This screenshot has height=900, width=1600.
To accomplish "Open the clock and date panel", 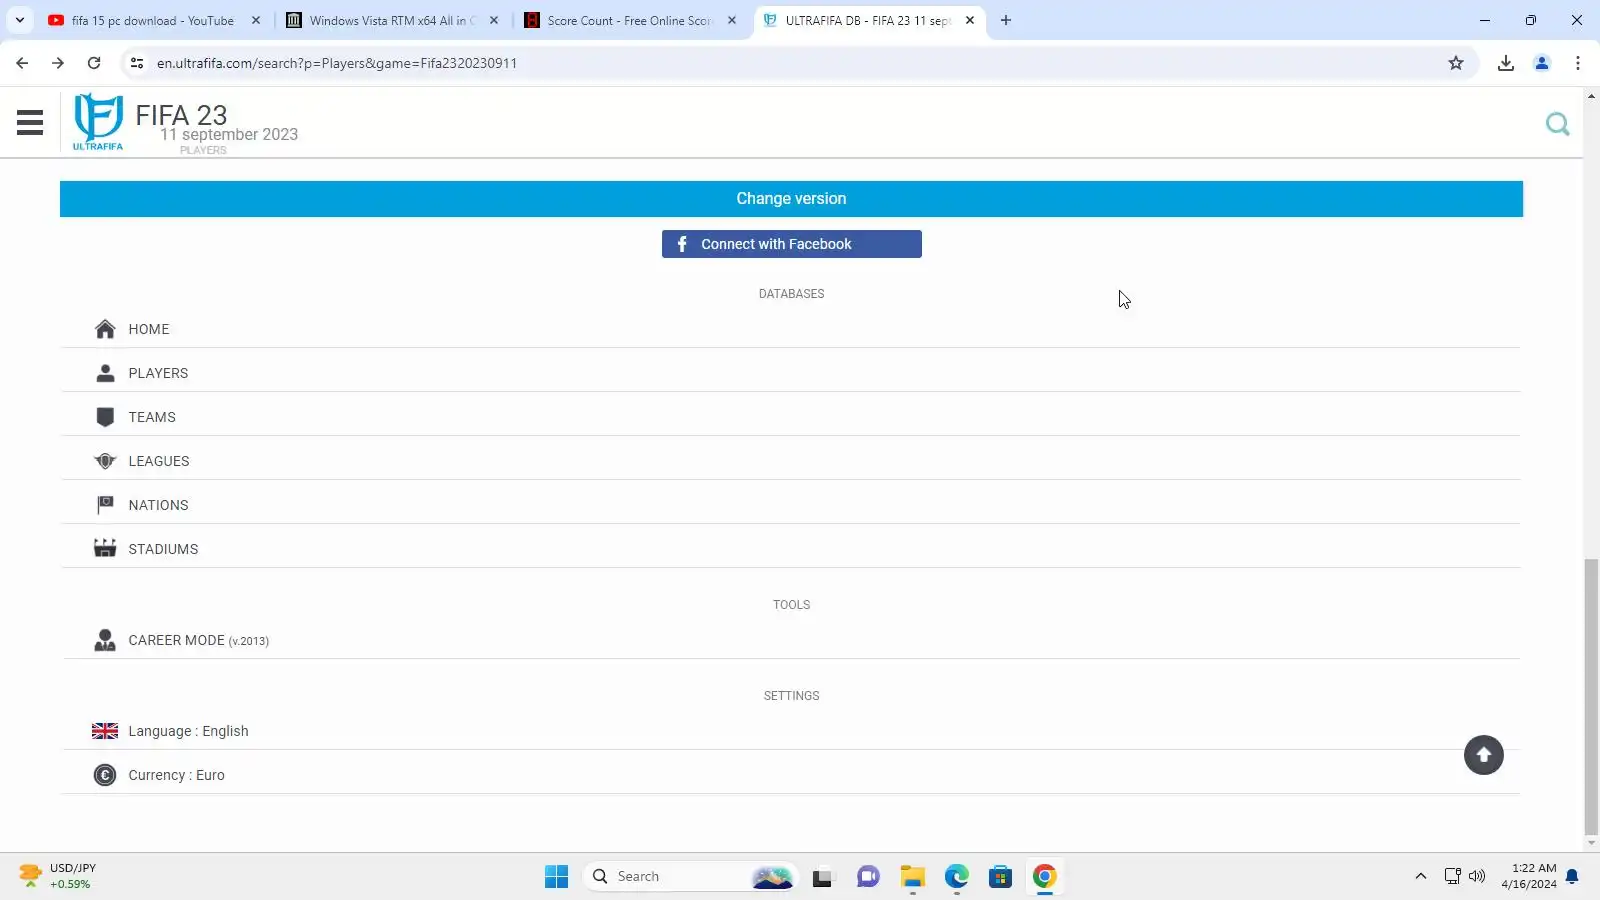I will tap(1528, 876).
